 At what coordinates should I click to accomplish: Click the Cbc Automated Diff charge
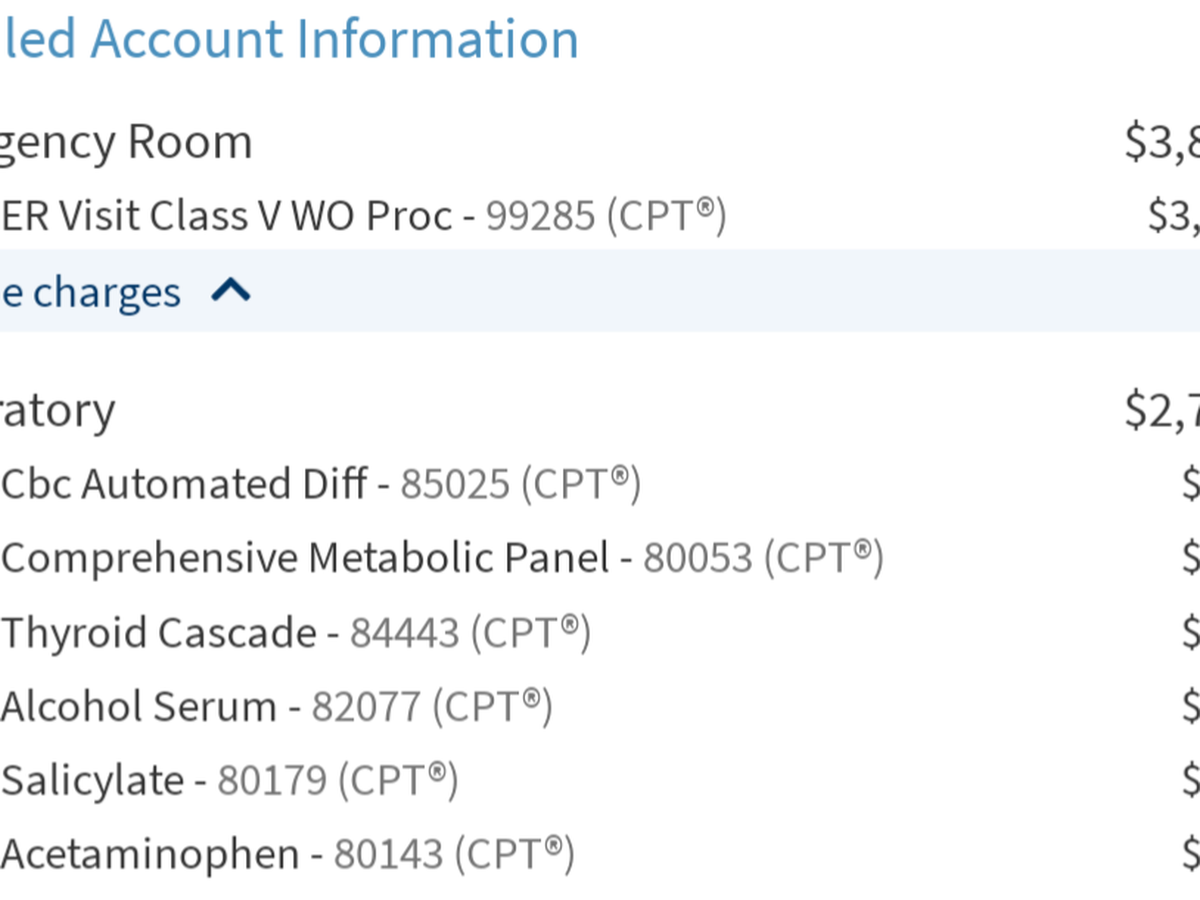184,484
